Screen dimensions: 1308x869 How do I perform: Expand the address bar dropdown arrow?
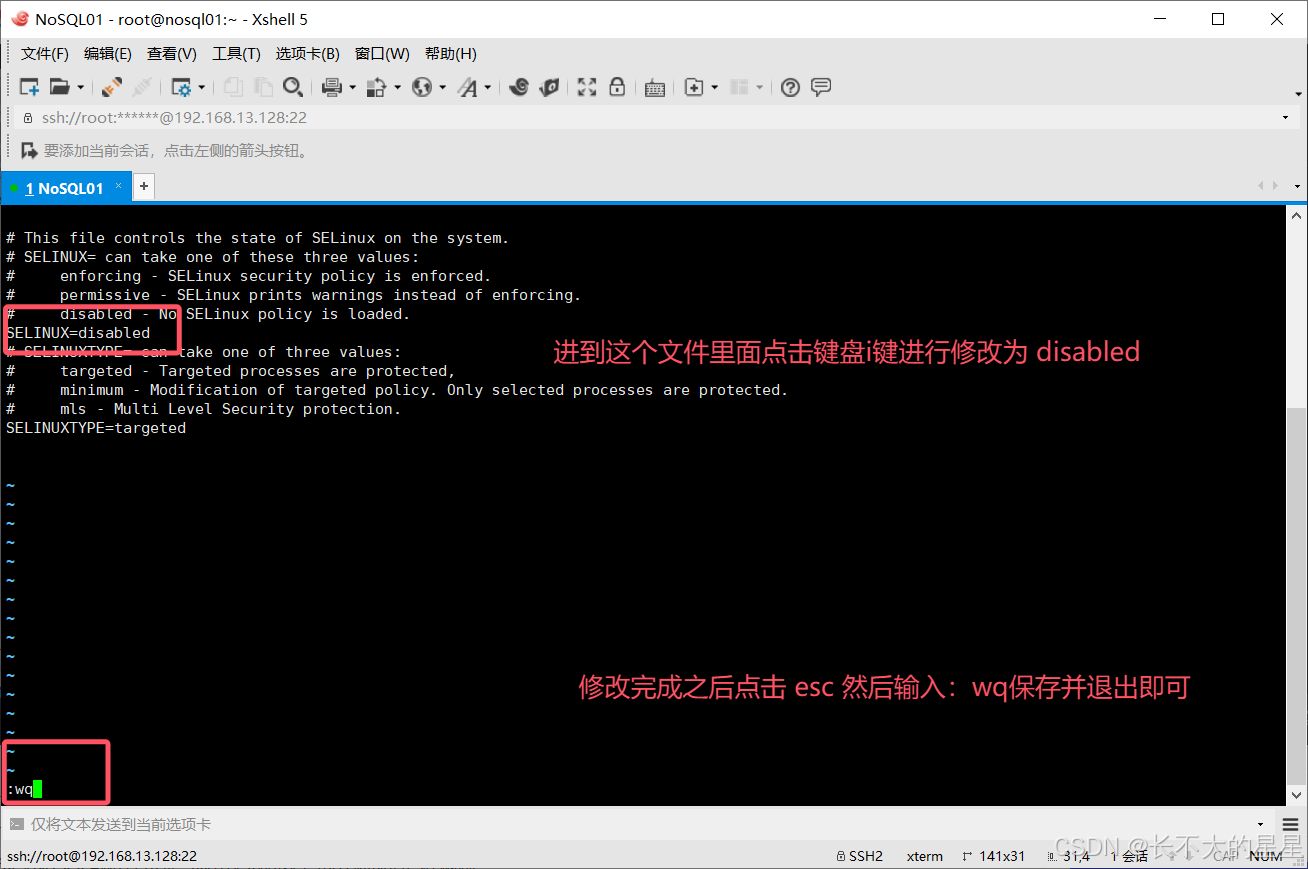tap(1286, 118)
